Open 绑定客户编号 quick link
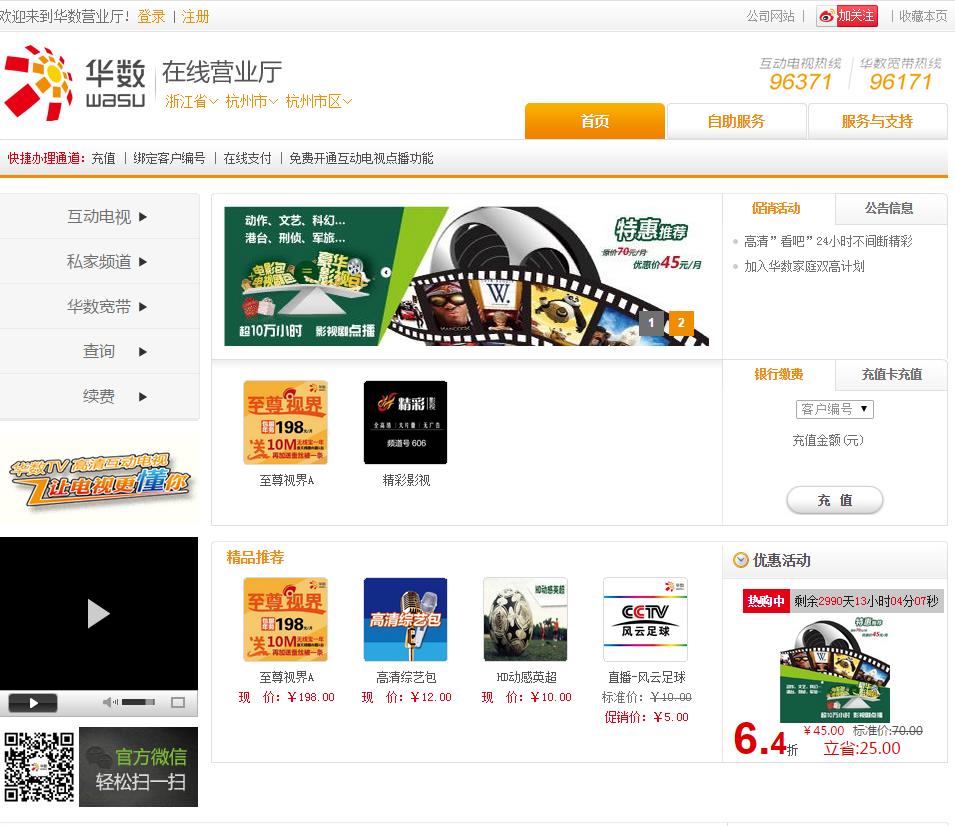This screenshot has height=826, width=955. (x=169, y=158)
